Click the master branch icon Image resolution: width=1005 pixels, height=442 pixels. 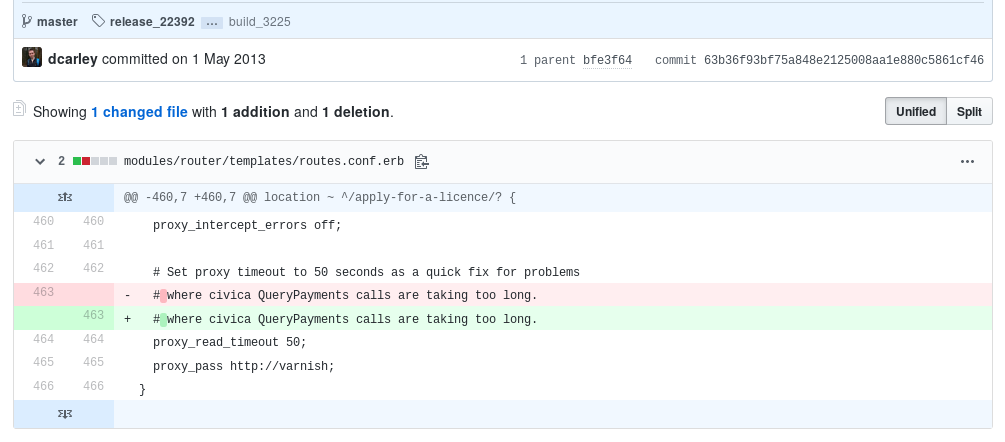point(26,21)
